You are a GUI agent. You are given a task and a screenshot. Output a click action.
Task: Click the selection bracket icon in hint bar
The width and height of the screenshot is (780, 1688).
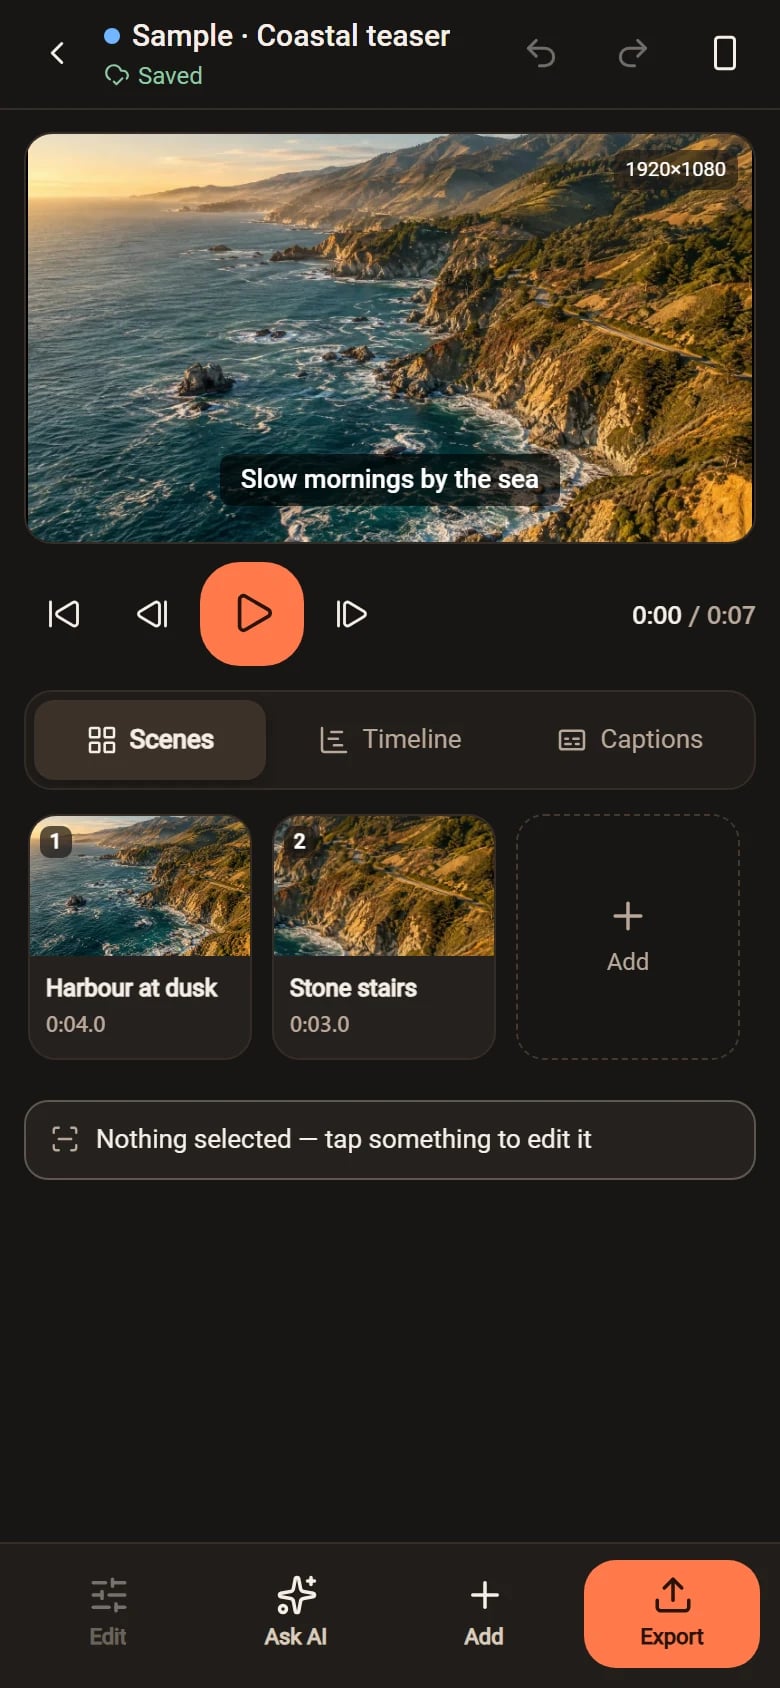65,1140
